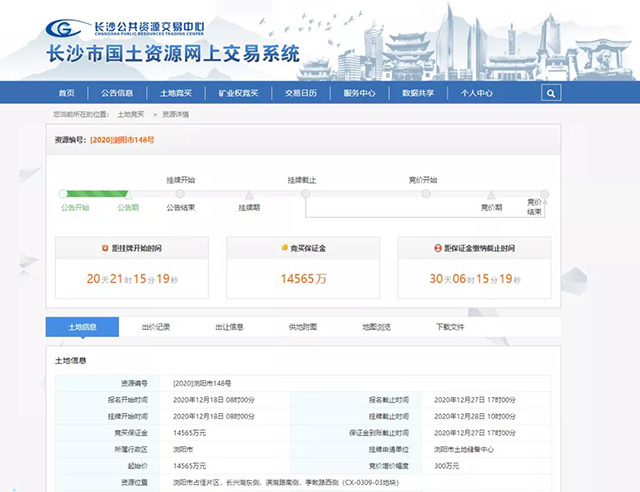Click the green 公告开始 progress segment
Screen dimensions: 640x492
(92, 194)
